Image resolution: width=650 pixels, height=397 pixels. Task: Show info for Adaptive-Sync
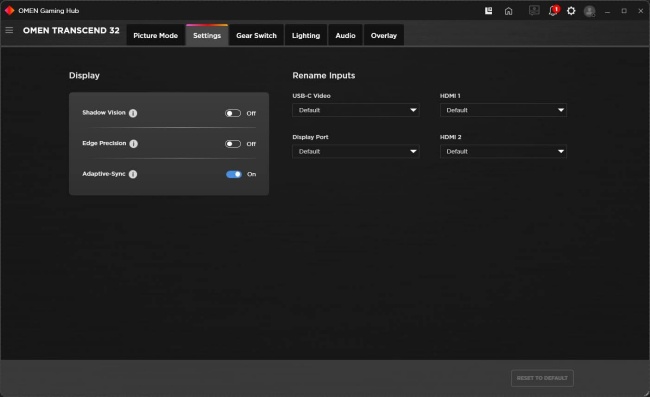133,174
